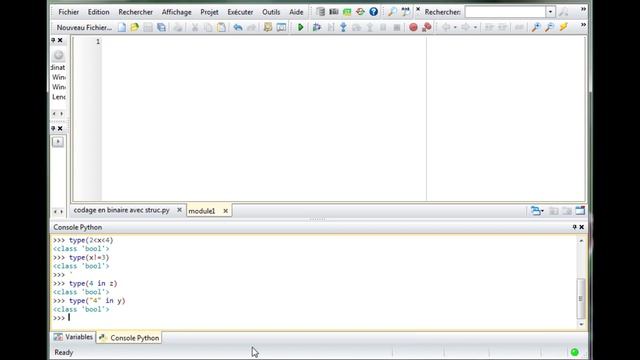The image size is (640, 360).
Task: Click the console scrollbar up arrow
Action: (x=581, y=241)
